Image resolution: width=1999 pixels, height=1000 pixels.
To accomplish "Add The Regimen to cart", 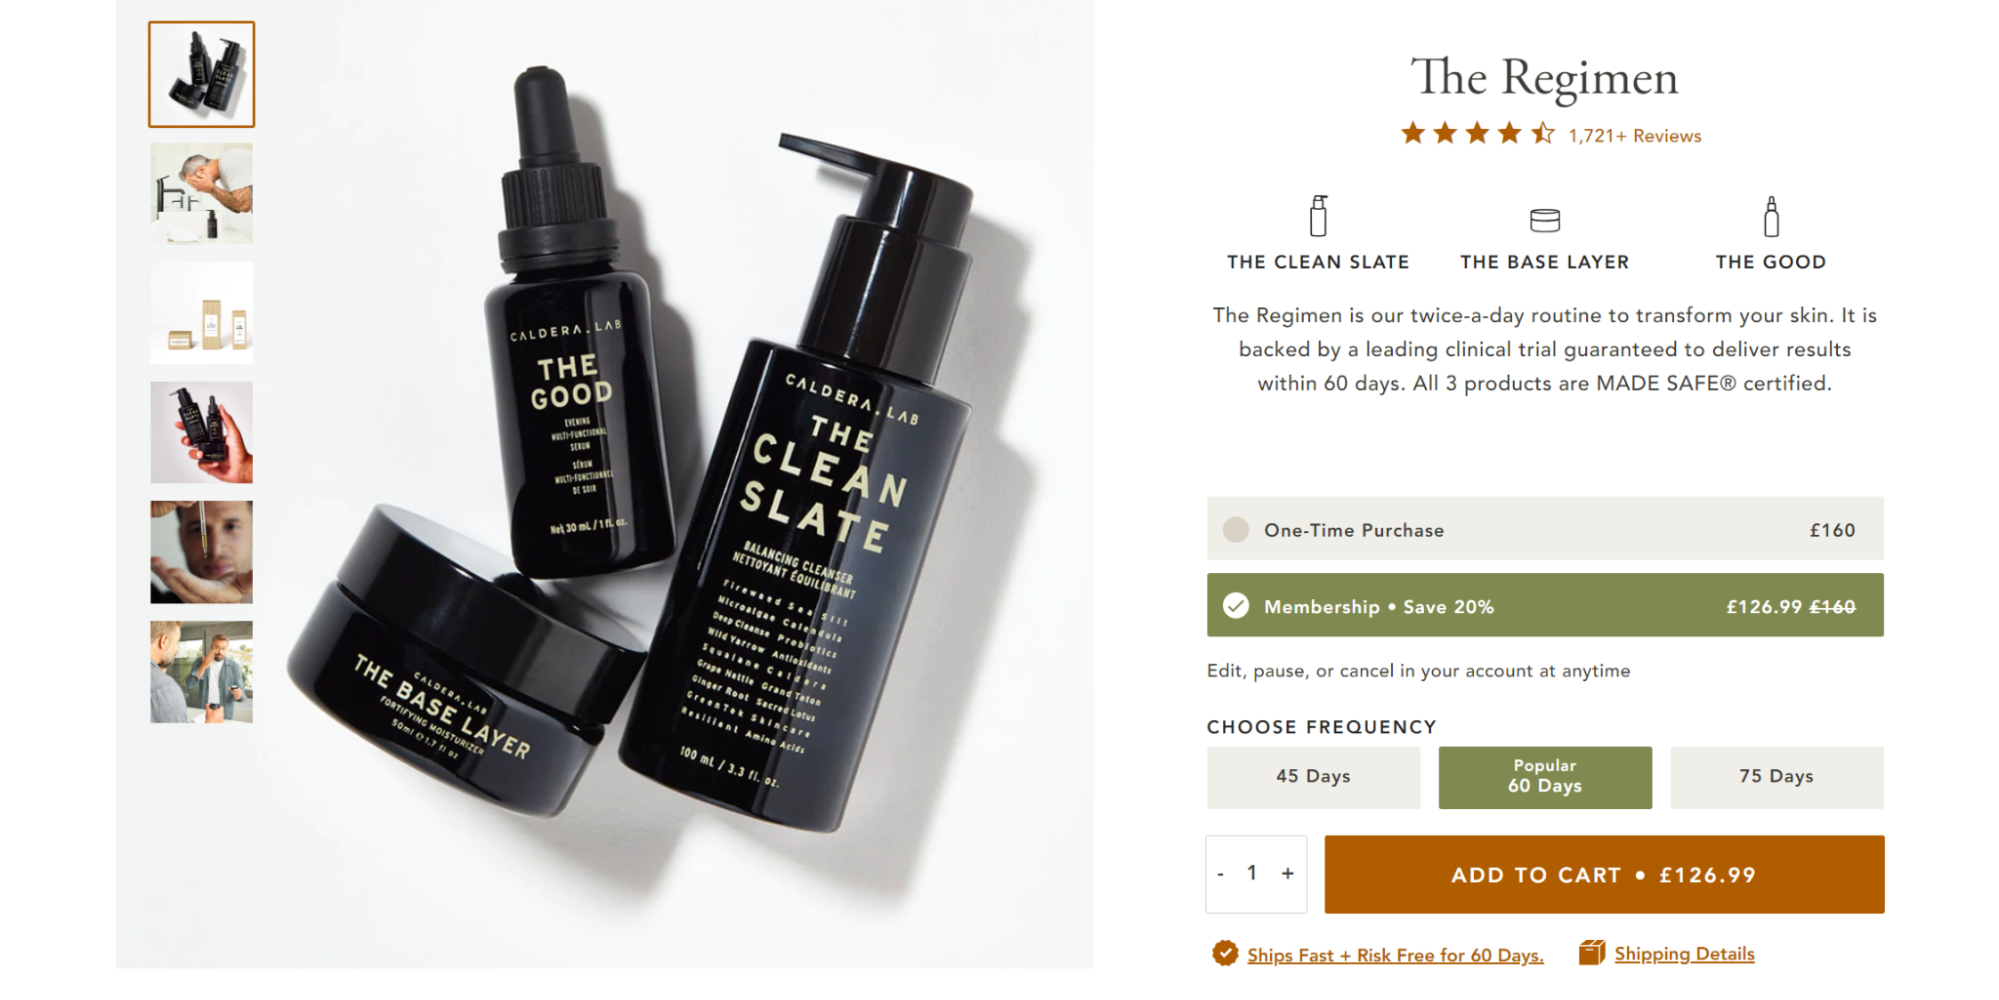I will (x=1604, y=875).
